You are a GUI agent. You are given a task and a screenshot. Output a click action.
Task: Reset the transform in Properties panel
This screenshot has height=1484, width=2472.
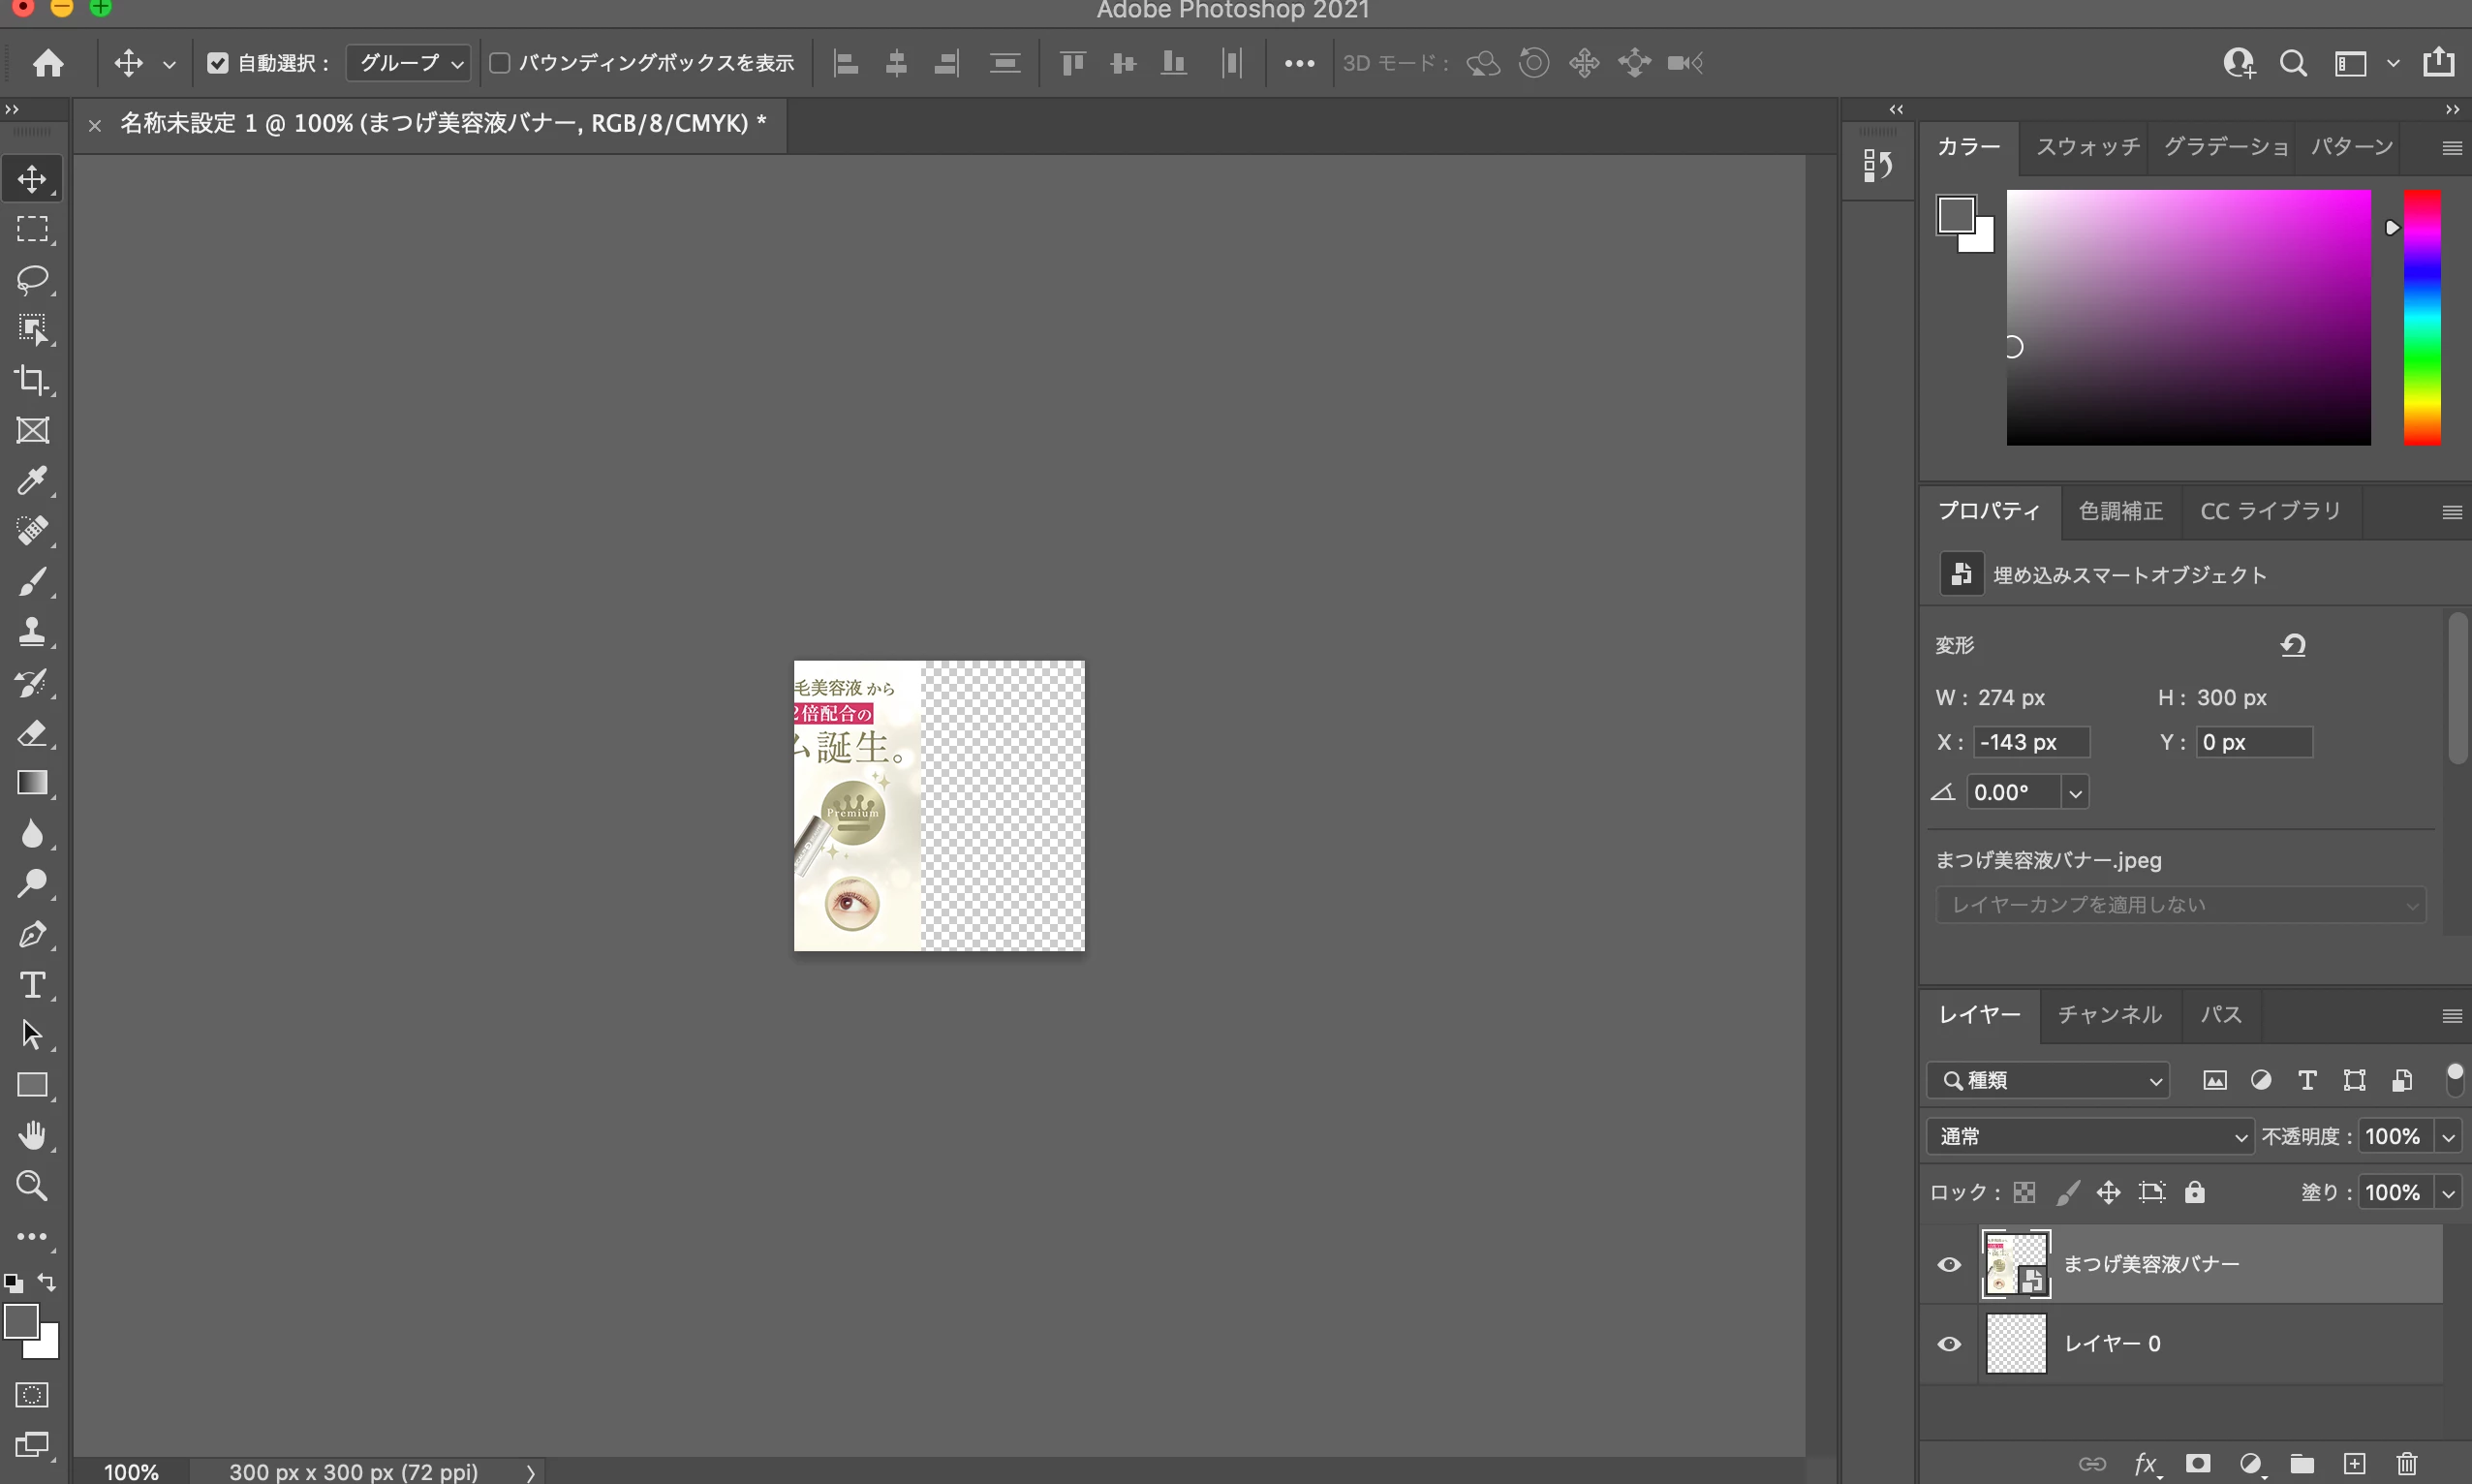coord(2293,645)
